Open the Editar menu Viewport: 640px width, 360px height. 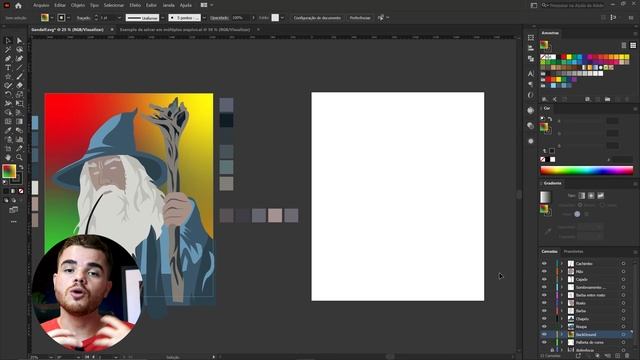pyautogui.click(x=60, y=5)
